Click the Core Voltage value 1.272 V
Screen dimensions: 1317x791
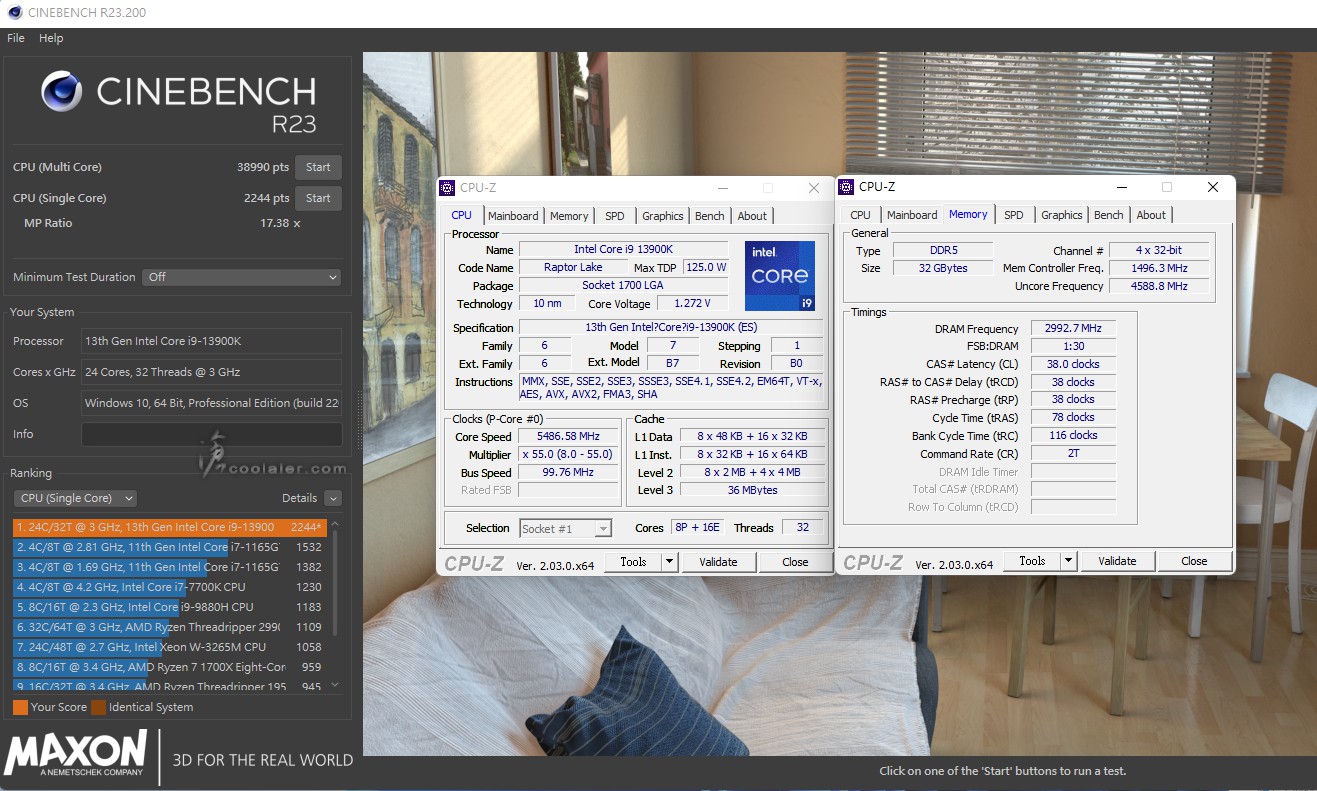691,303
